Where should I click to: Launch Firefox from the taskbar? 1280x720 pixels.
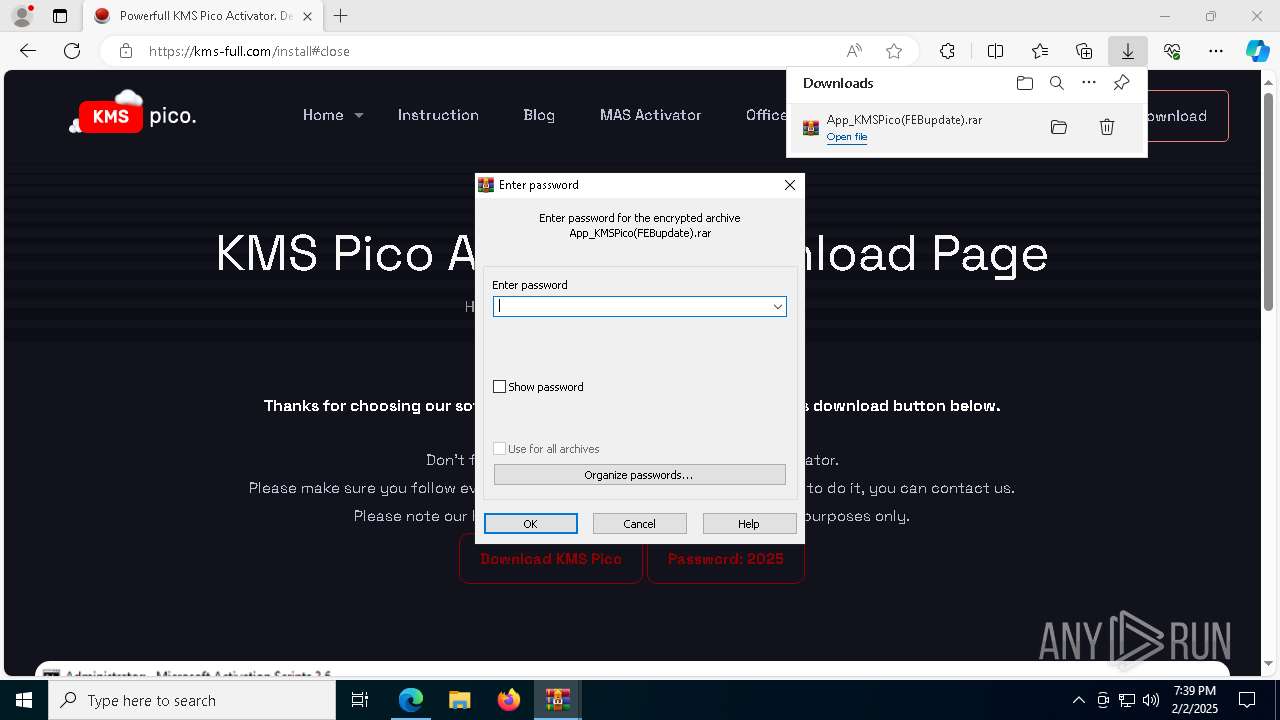tap(509, 700)
